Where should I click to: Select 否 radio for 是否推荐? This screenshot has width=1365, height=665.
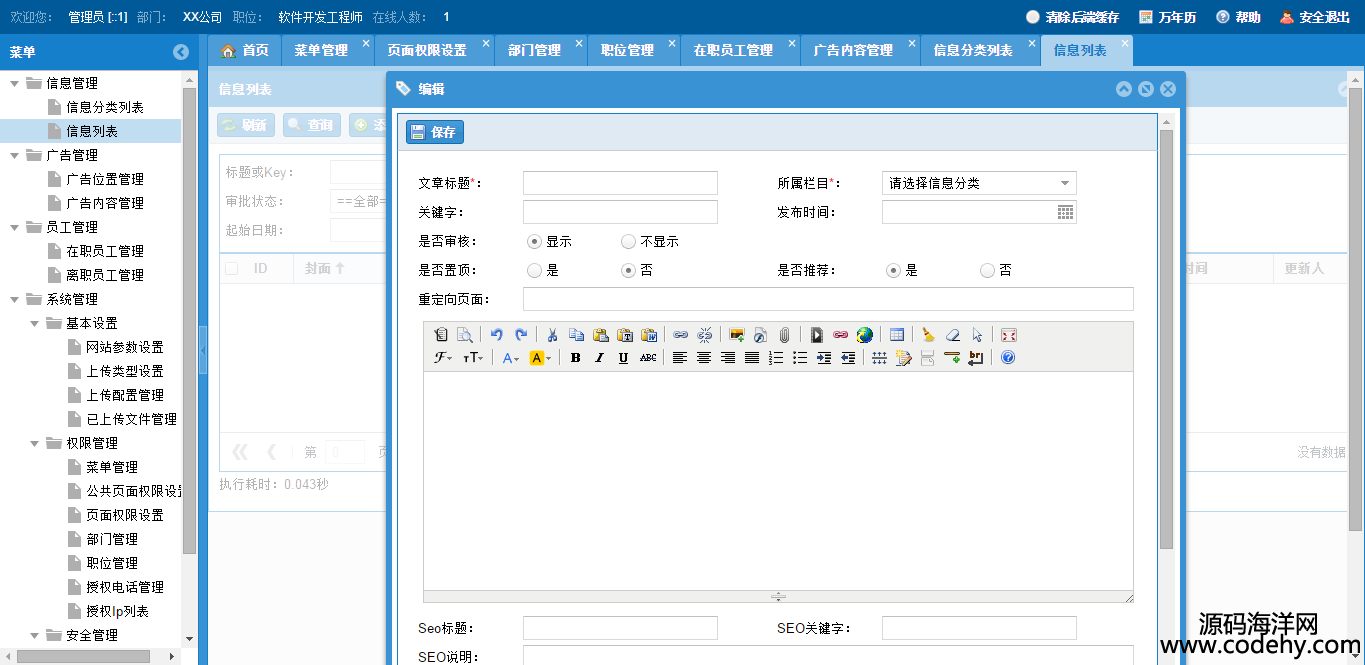[x=987, y=270]
